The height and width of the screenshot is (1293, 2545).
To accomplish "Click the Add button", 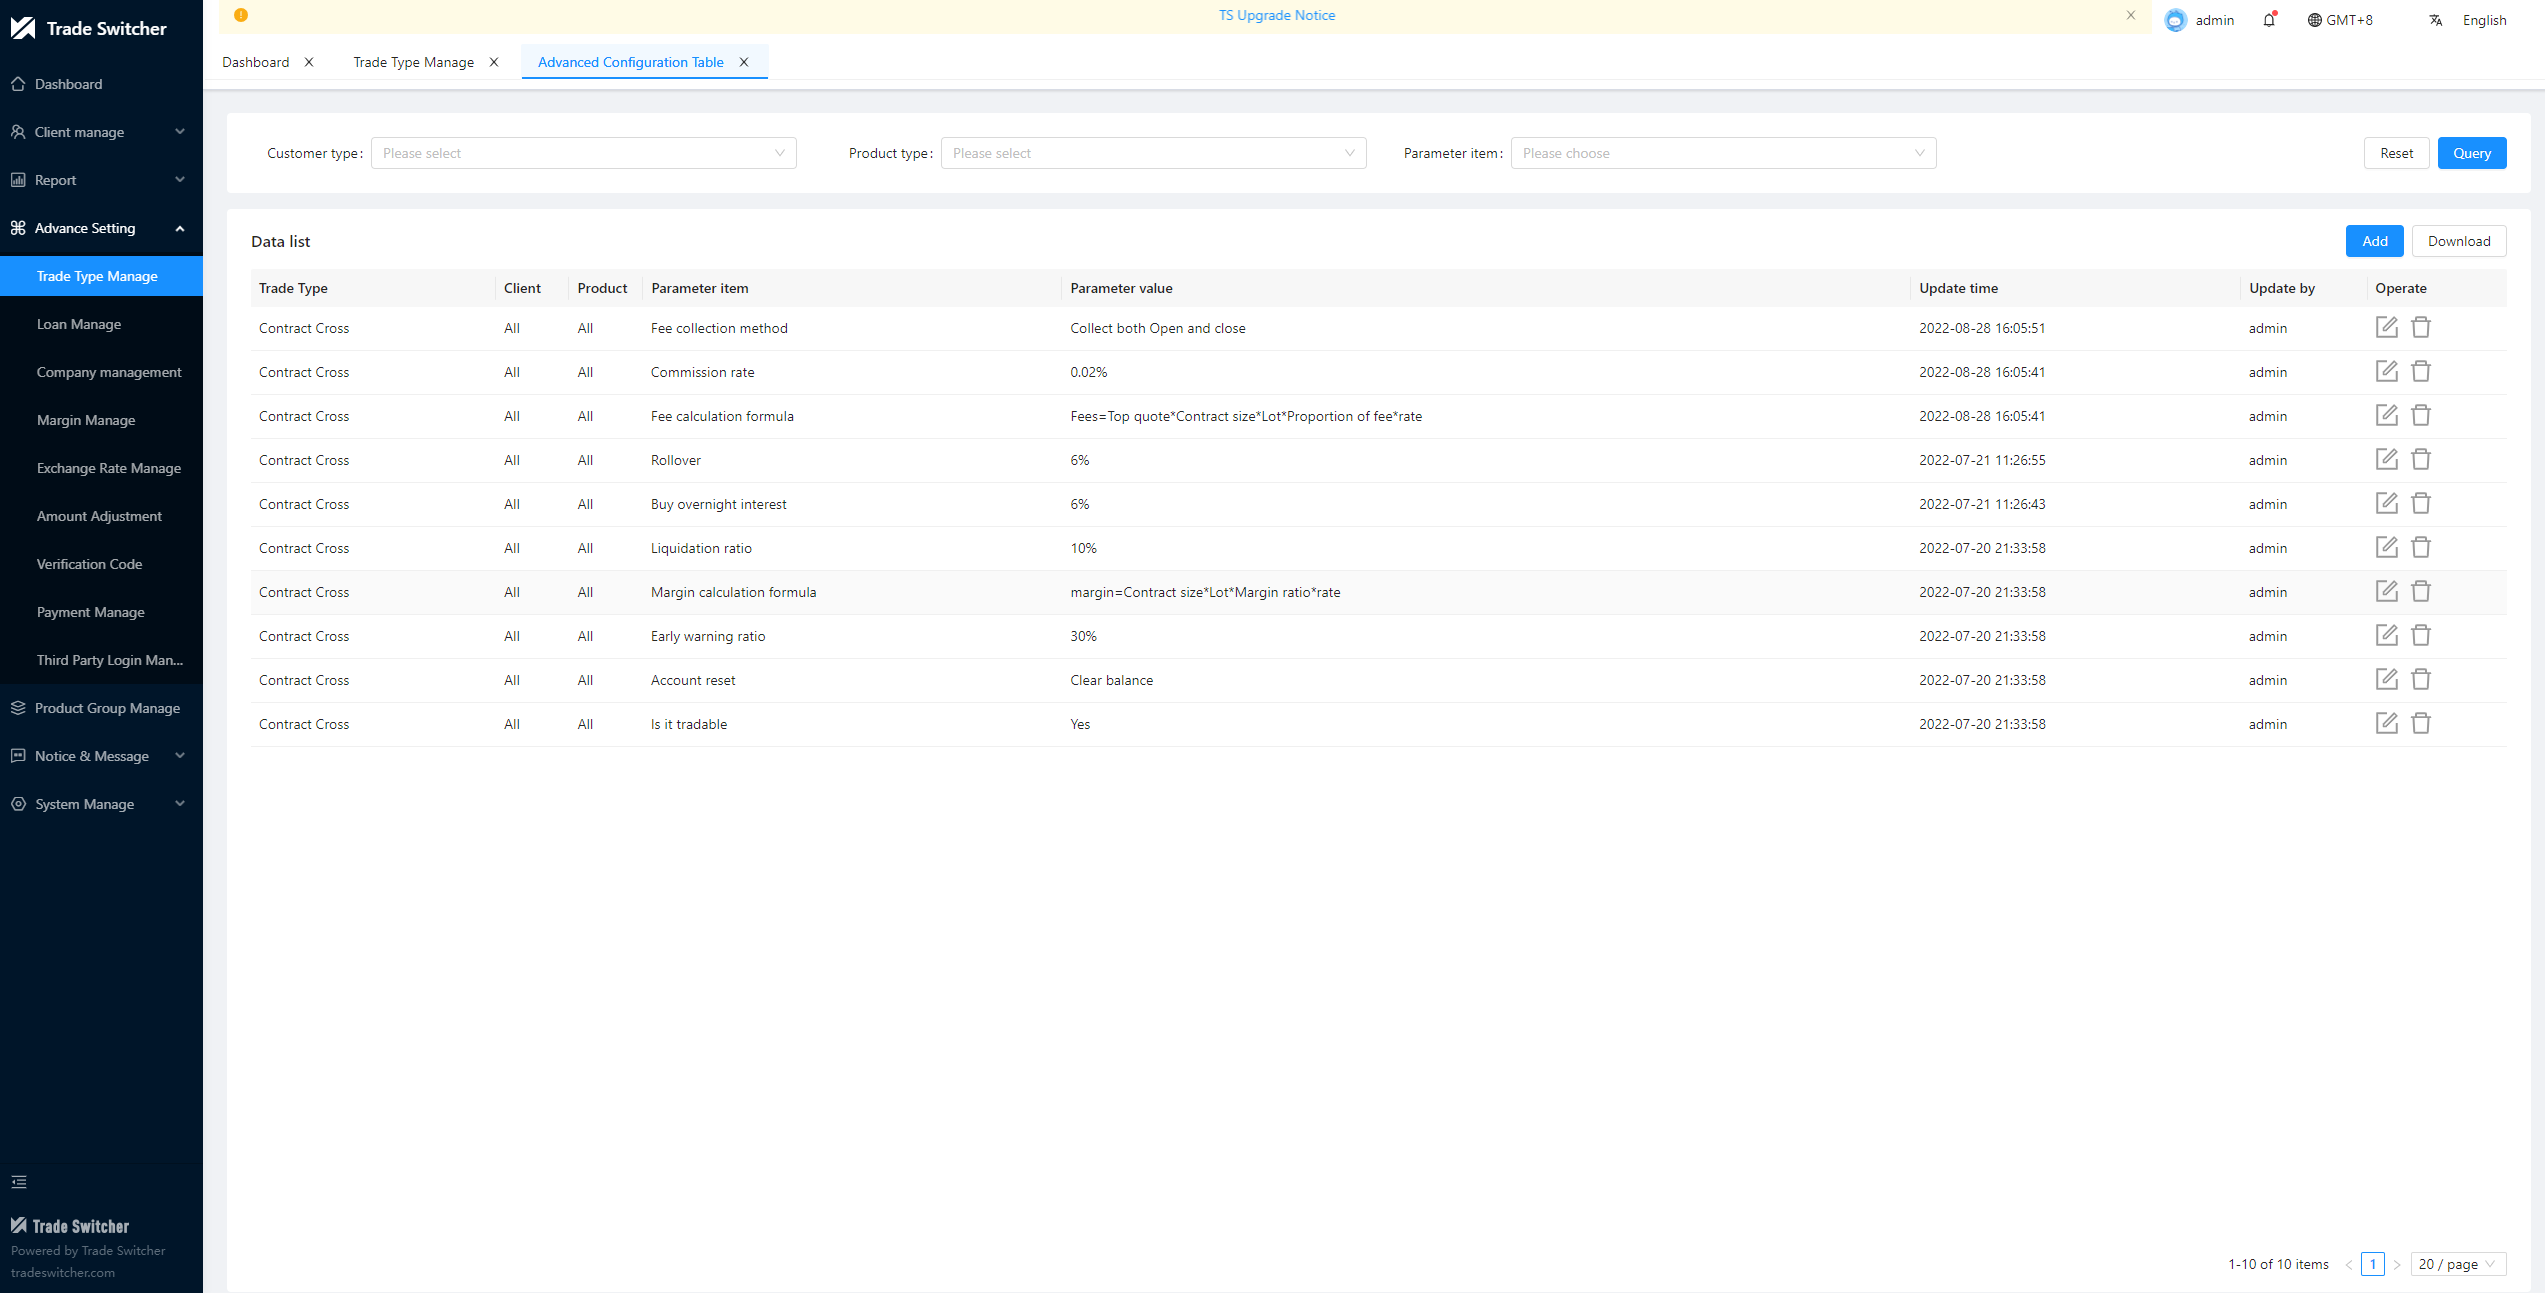I will coord(2374,241).
